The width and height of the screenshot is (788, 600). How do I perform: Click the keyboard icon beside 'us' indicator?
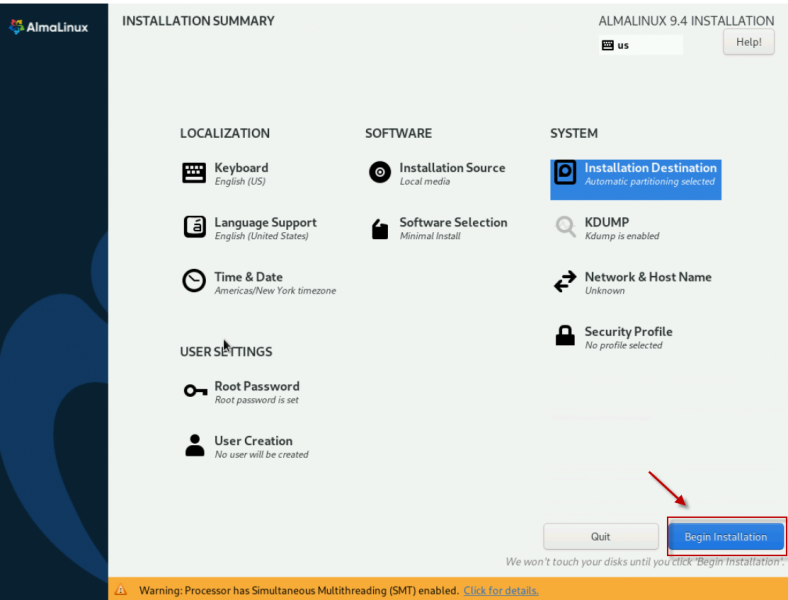(x=608, y=45)
